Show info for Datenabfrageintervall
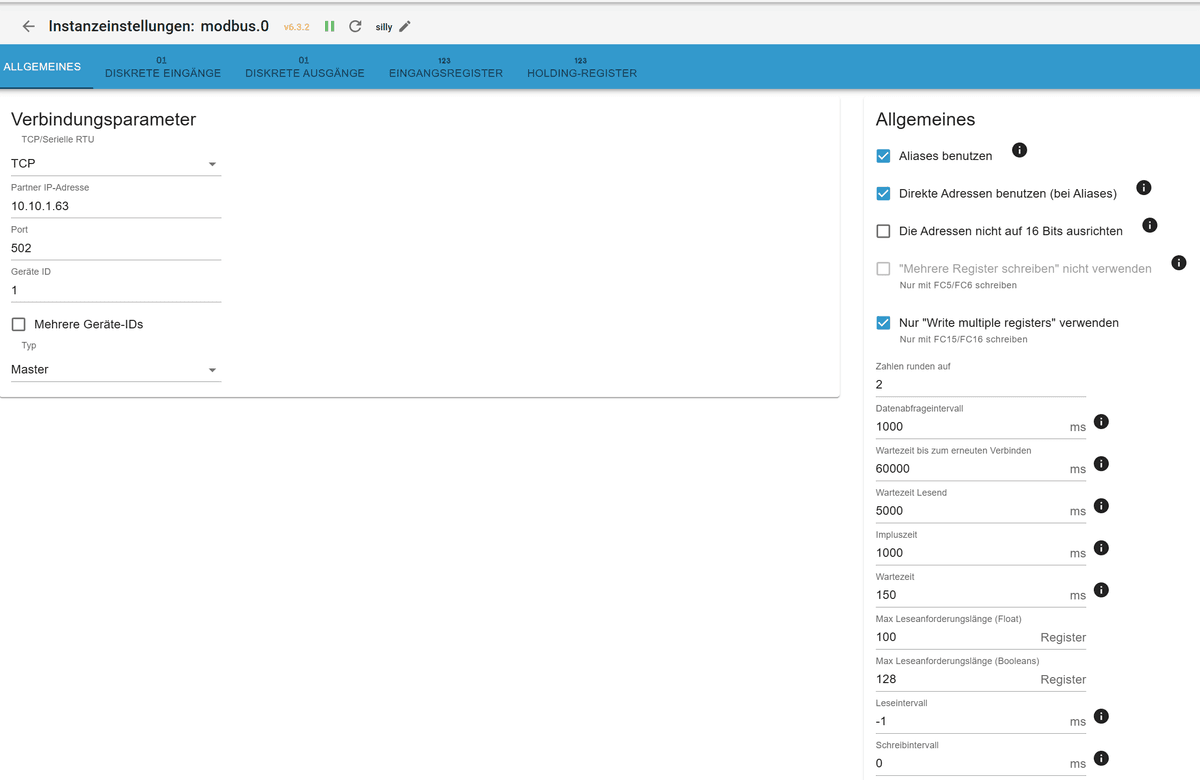 1101,422
